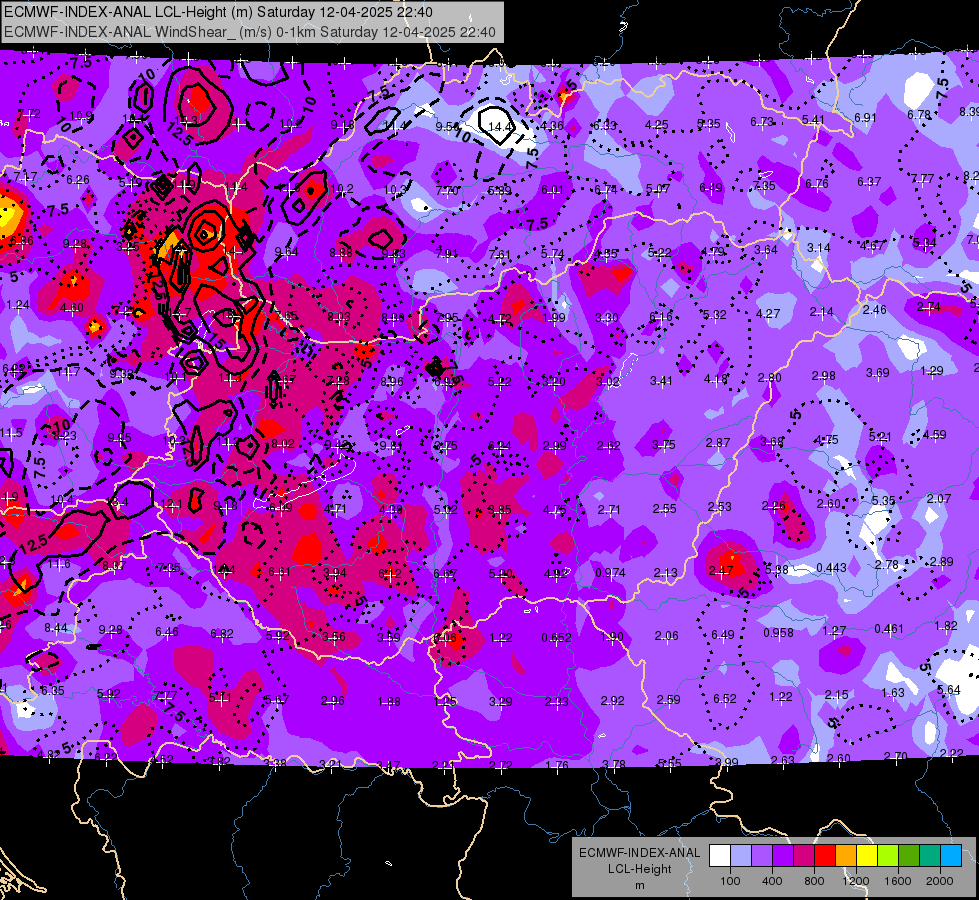Click the grid value 1.82
Screen dimensions: 979x900
tap(946, 626)
